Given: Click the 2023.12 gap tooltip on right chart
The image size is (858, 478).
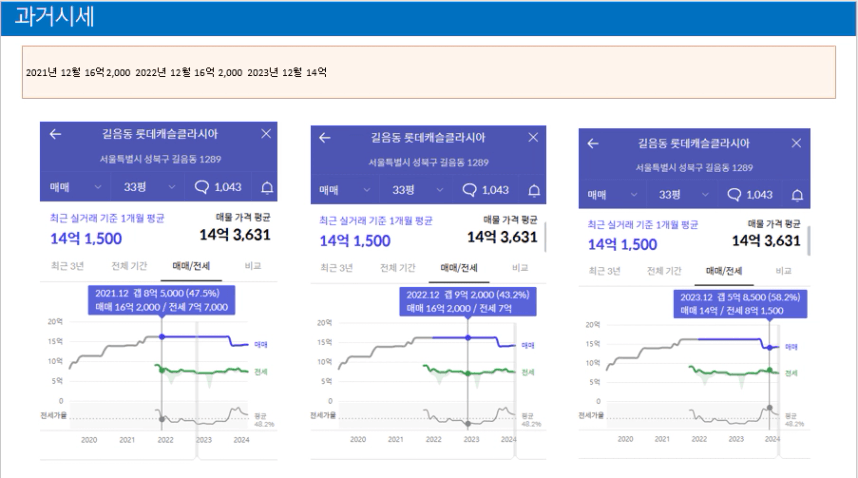Looking at the screenshot, I should tap(740, 304).
